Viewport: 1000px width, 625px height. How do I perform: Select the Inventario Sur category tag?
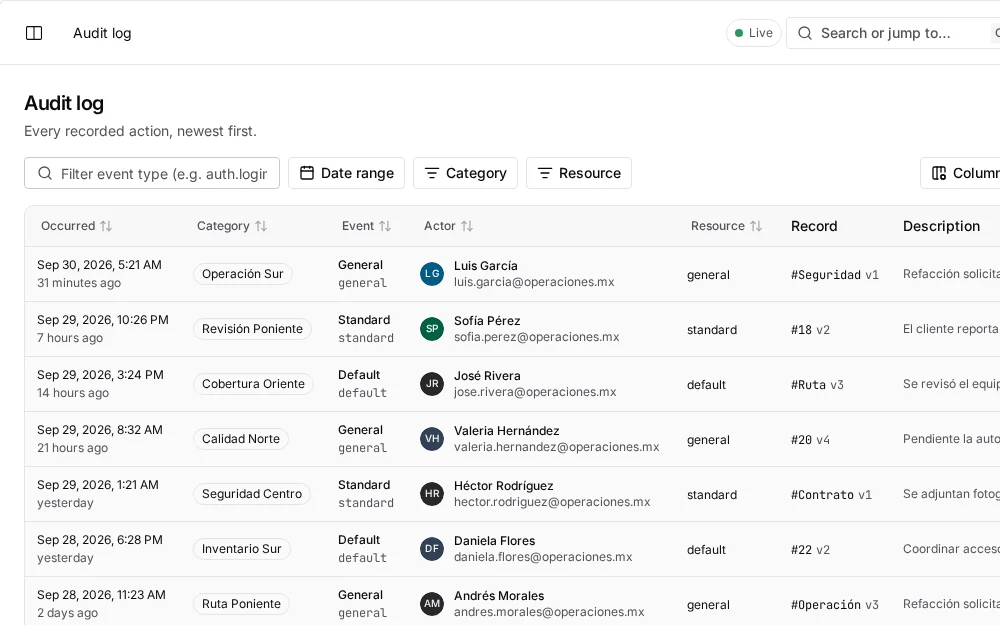[242, 548]
